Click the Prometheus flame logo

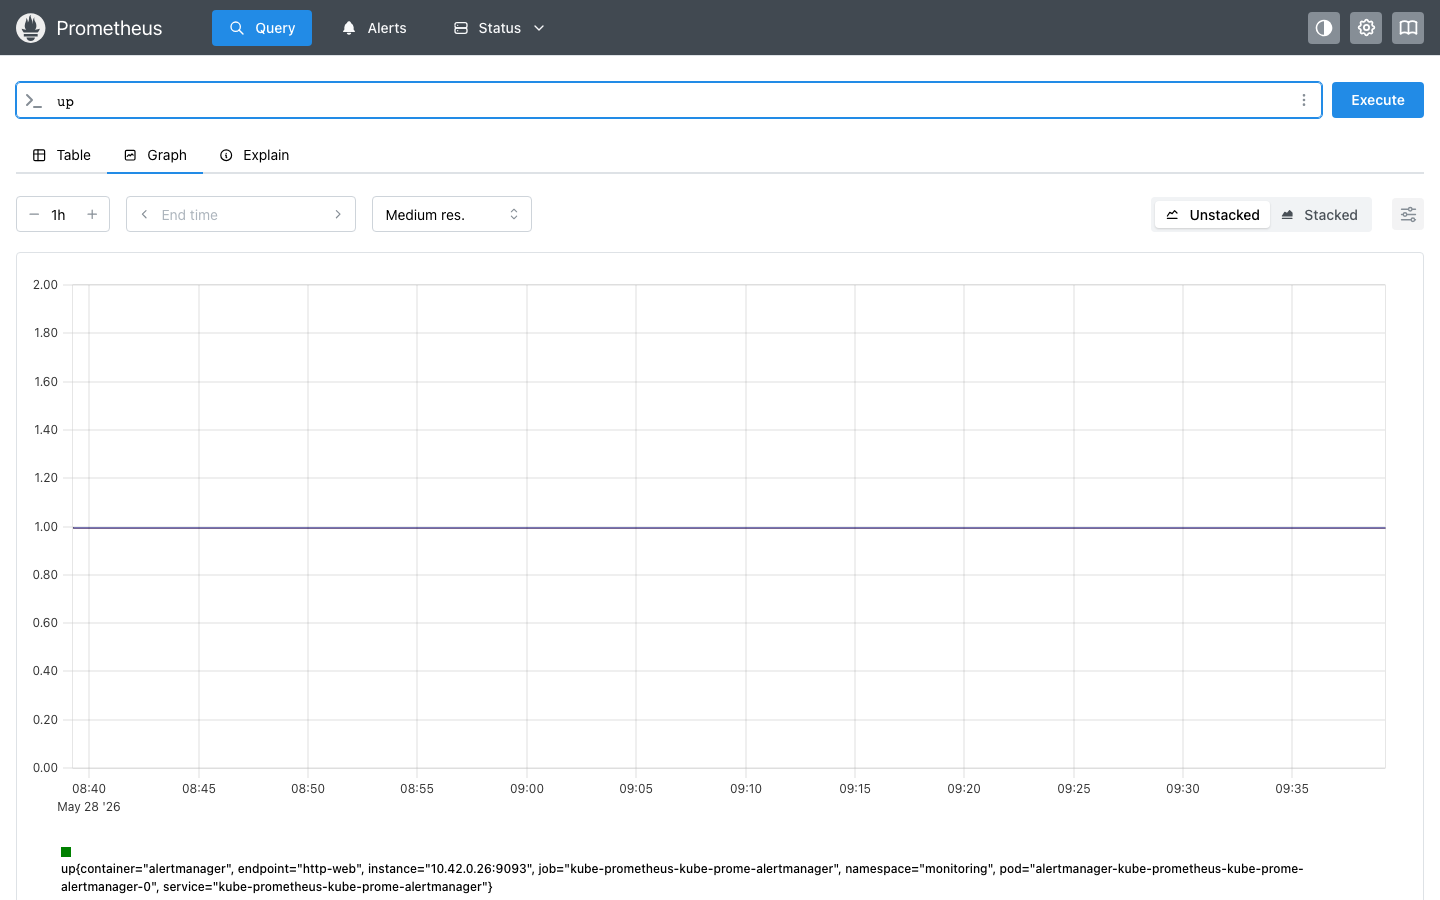click(x=31, y=28)
